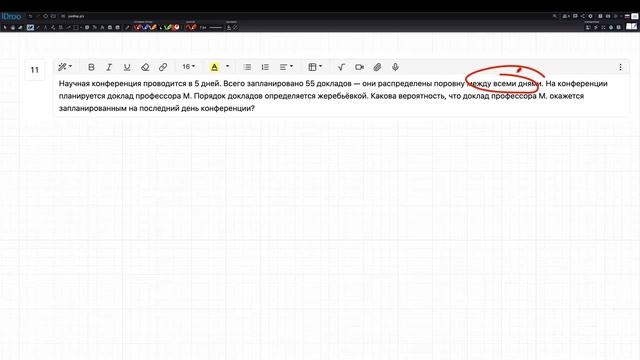Open the font size 16 dropdown

point(188,67)
